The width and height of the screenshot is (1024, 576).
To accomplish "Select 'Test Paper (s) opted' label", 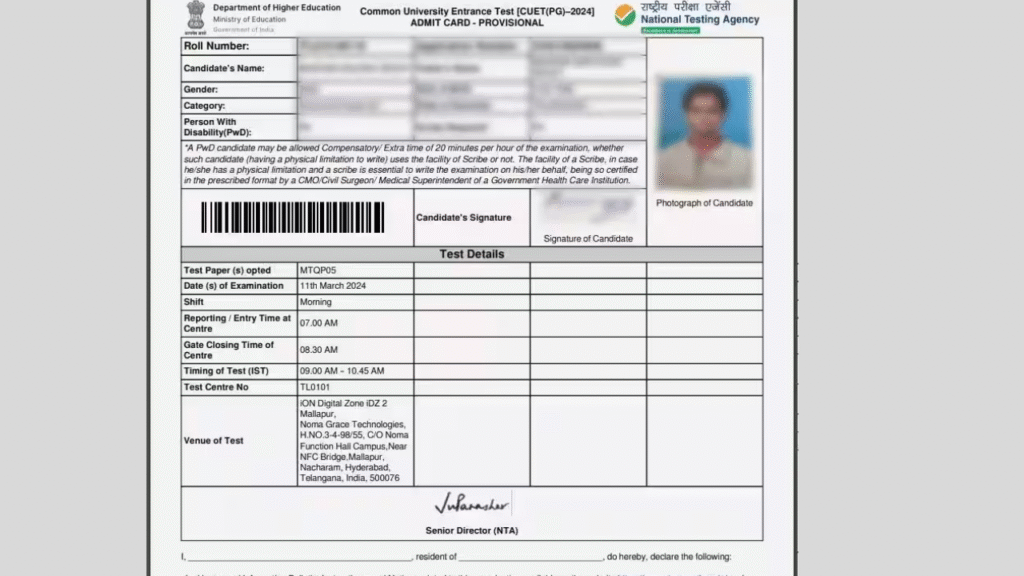I will coord(227,270).
